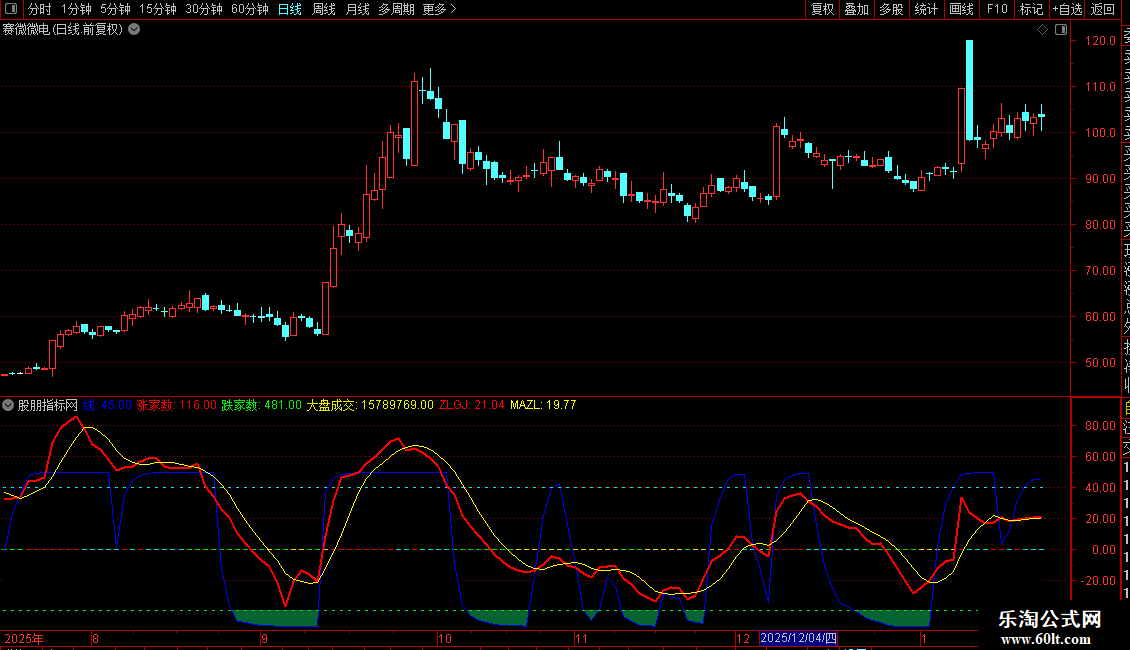
Task: Click the diamond icon above price axis
Action: click(1042, 30)
